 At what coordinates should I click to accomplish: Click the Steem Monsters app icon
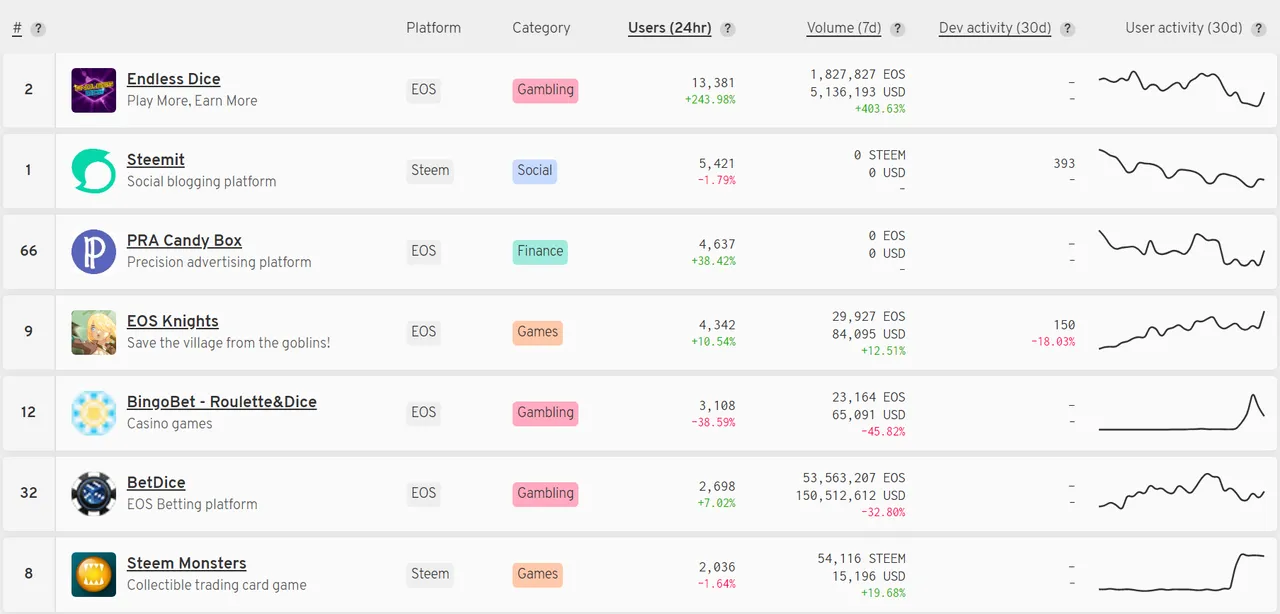coord(94,575)
